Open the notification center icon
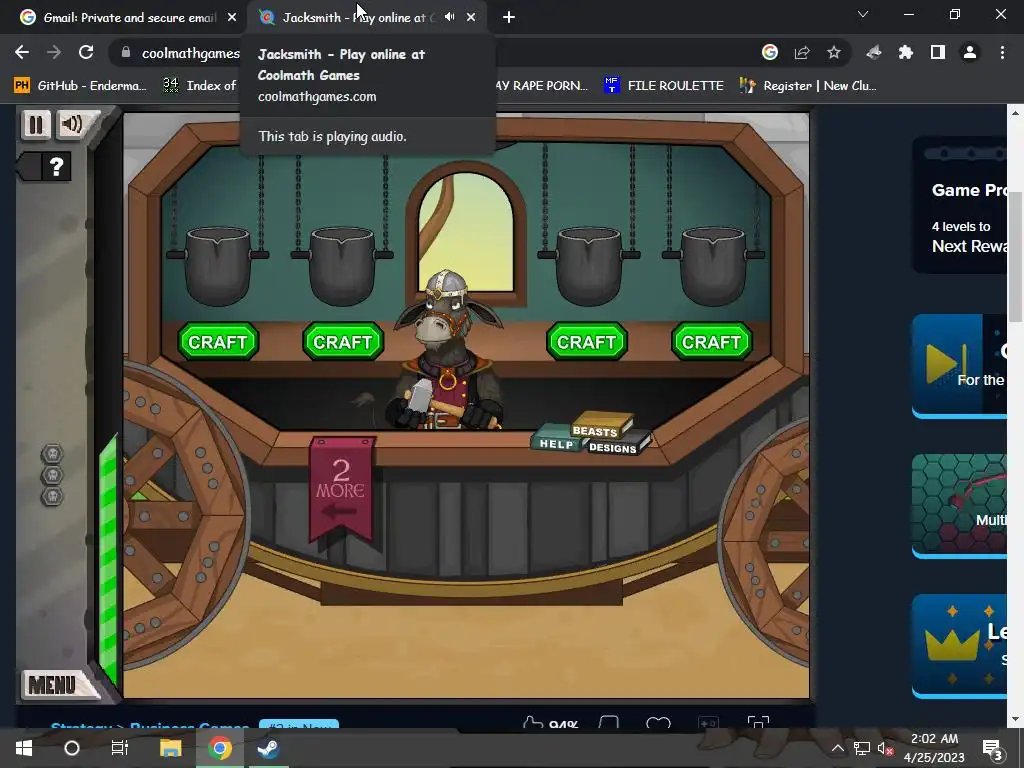The image size is (1024, 768). 992,748
